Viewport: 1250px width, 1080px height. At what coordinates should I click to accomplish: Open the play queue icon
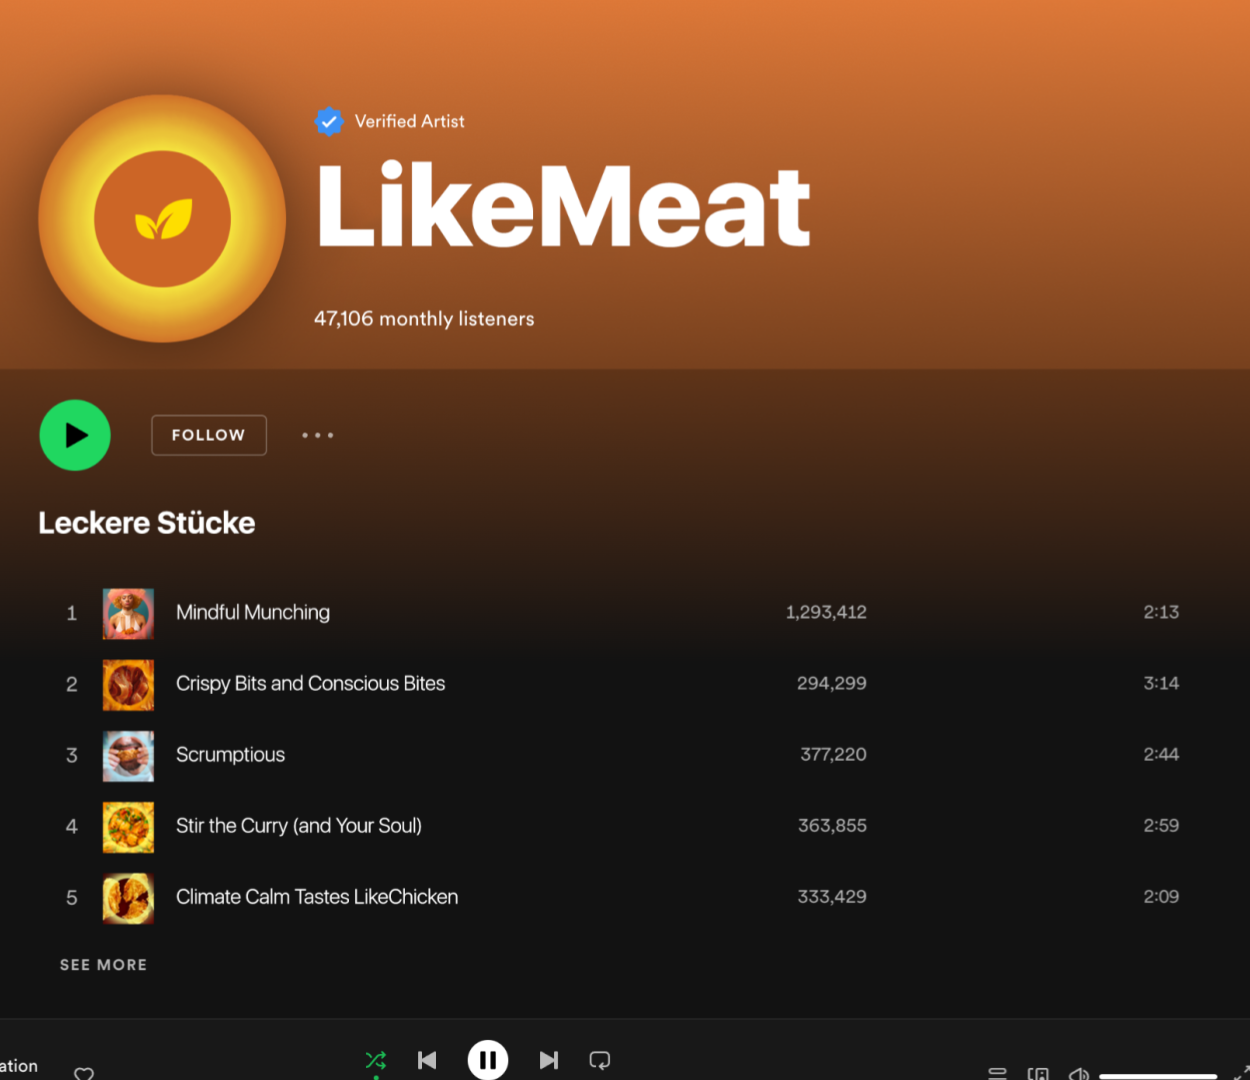997,1073
